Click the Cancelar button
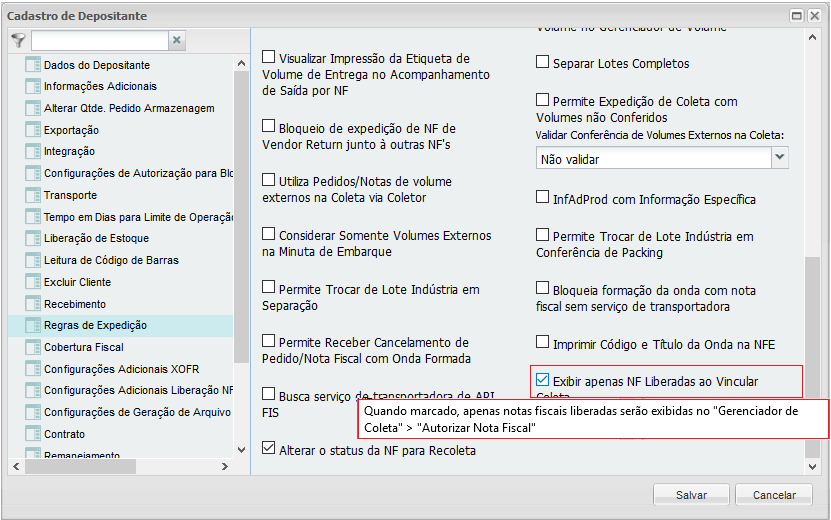The image size is (831, 520). [x=774, y=495]
